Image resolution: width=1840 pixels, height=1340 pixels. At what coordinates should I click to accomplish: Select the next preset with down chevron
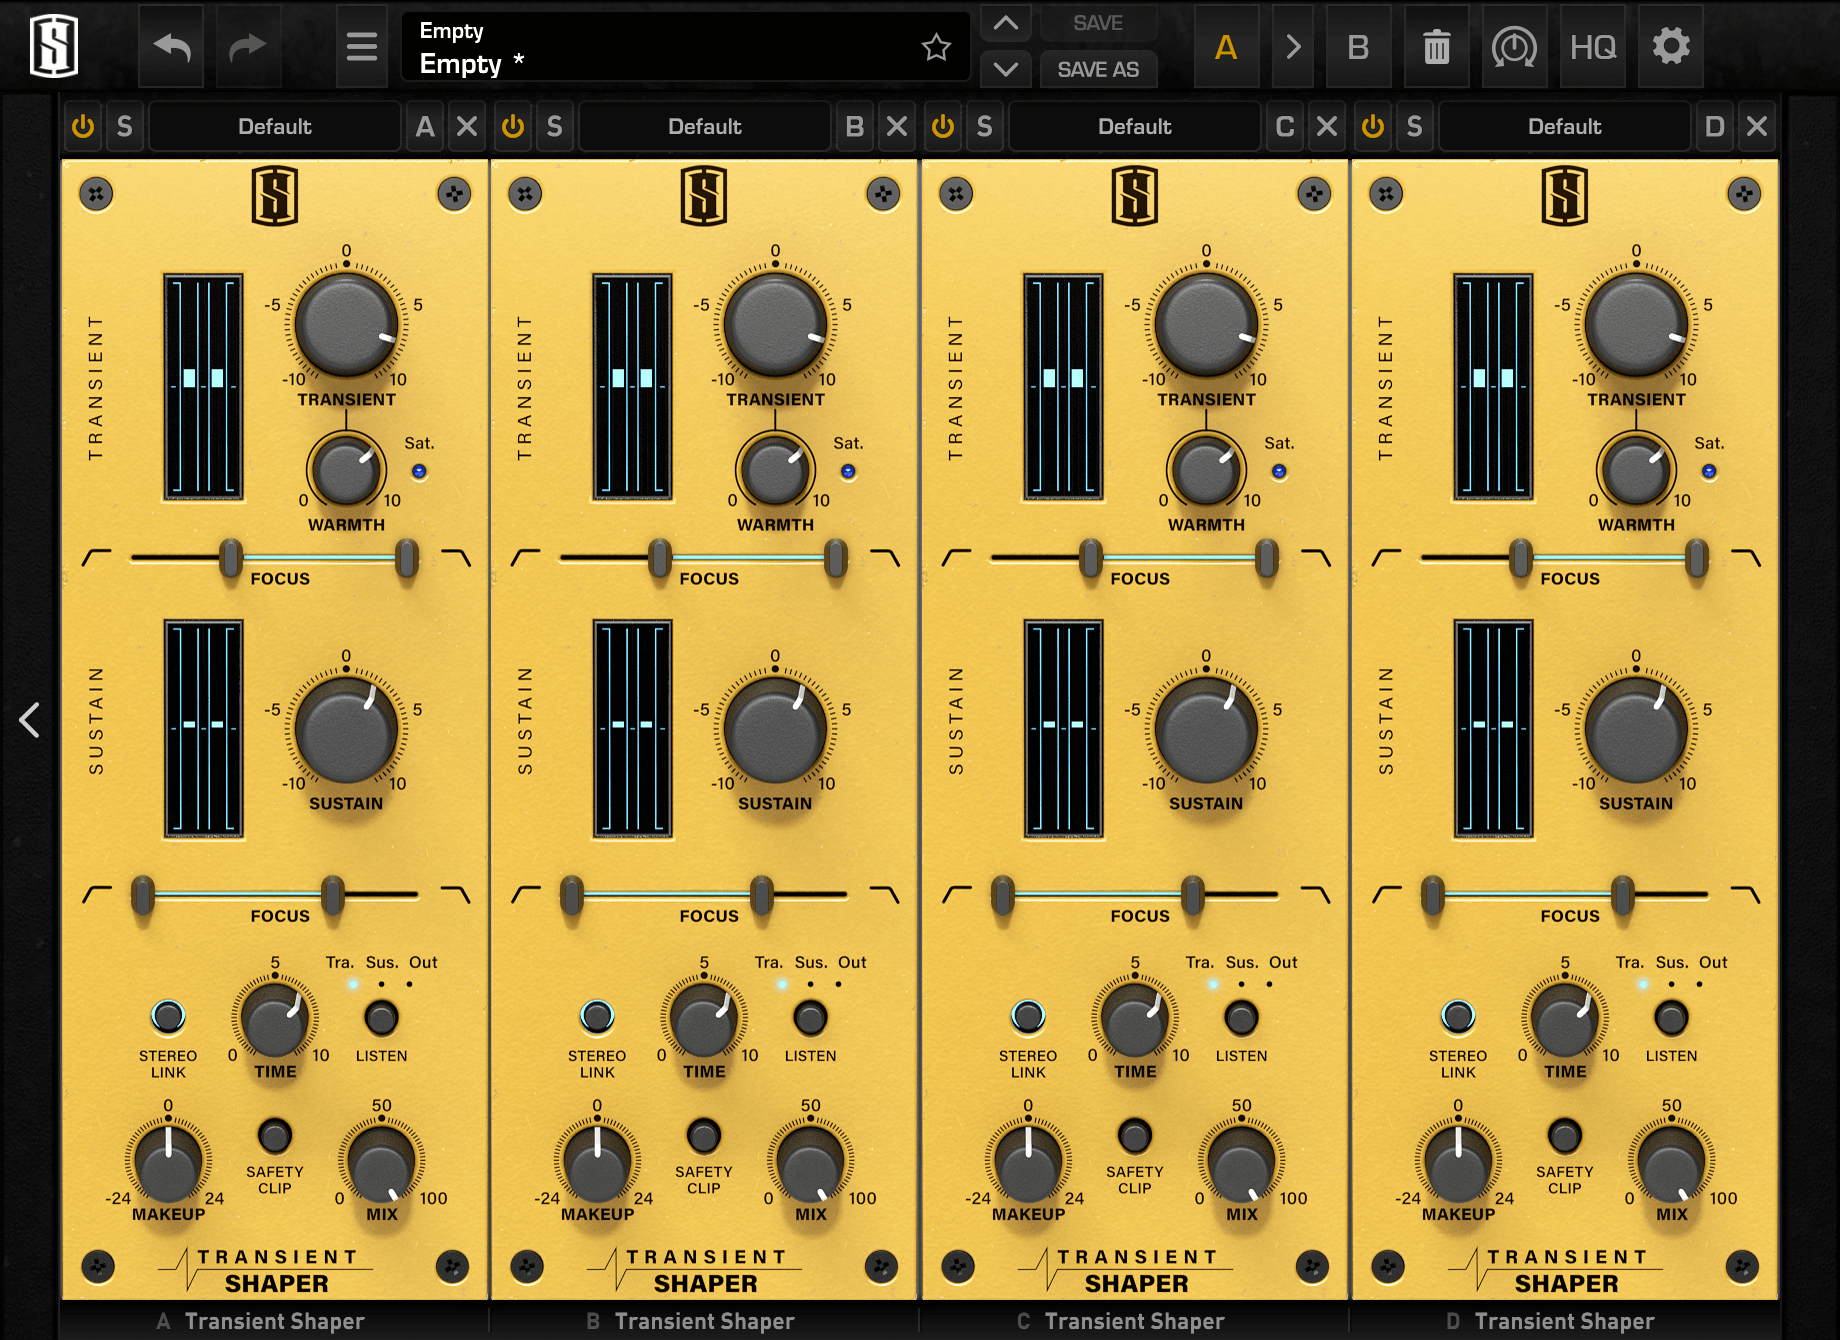1006,69
